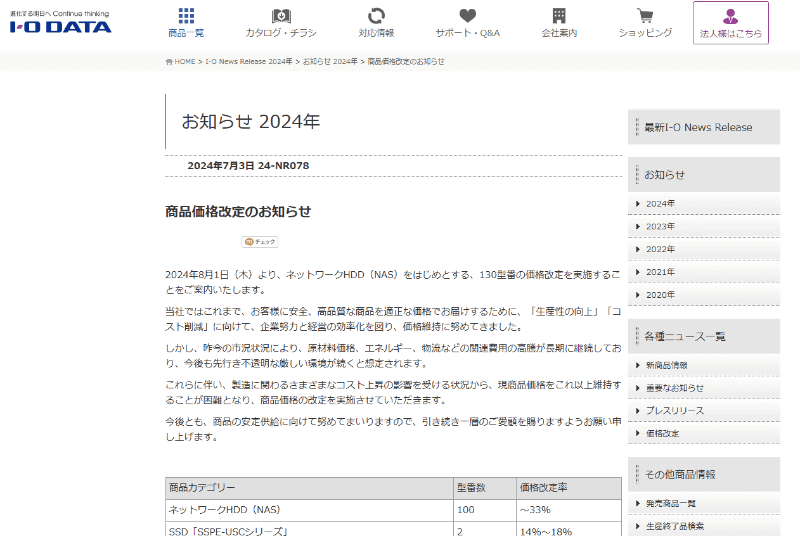Click the arrow beside プレスリリース
This screenshot has height=536, width=800.
click(x=638, y=411)
